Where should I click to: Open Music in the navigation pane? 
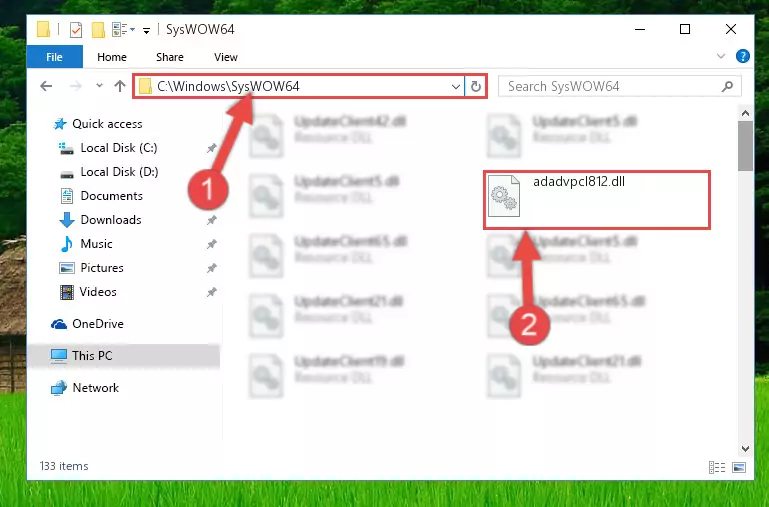click(x=96, y=244)
